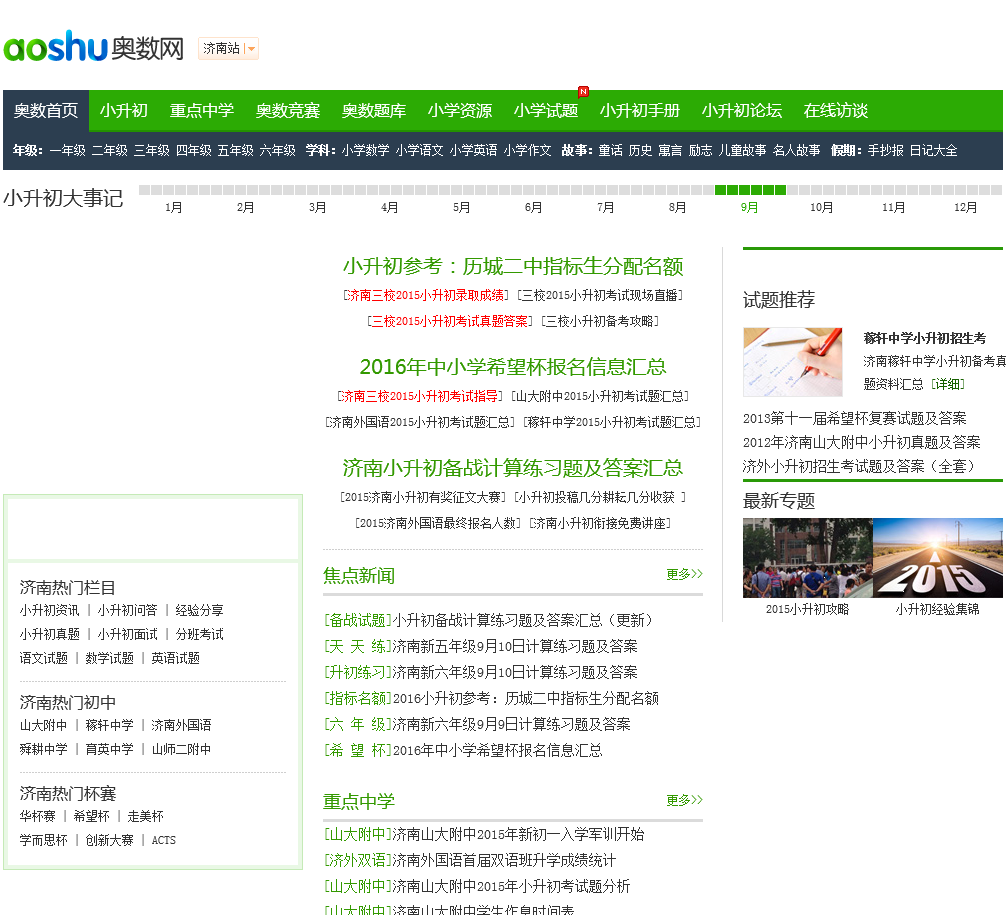Select 一年级 grade link
Image resolution: width=1006 pixels, height=915 pixels.
[67, 150]
